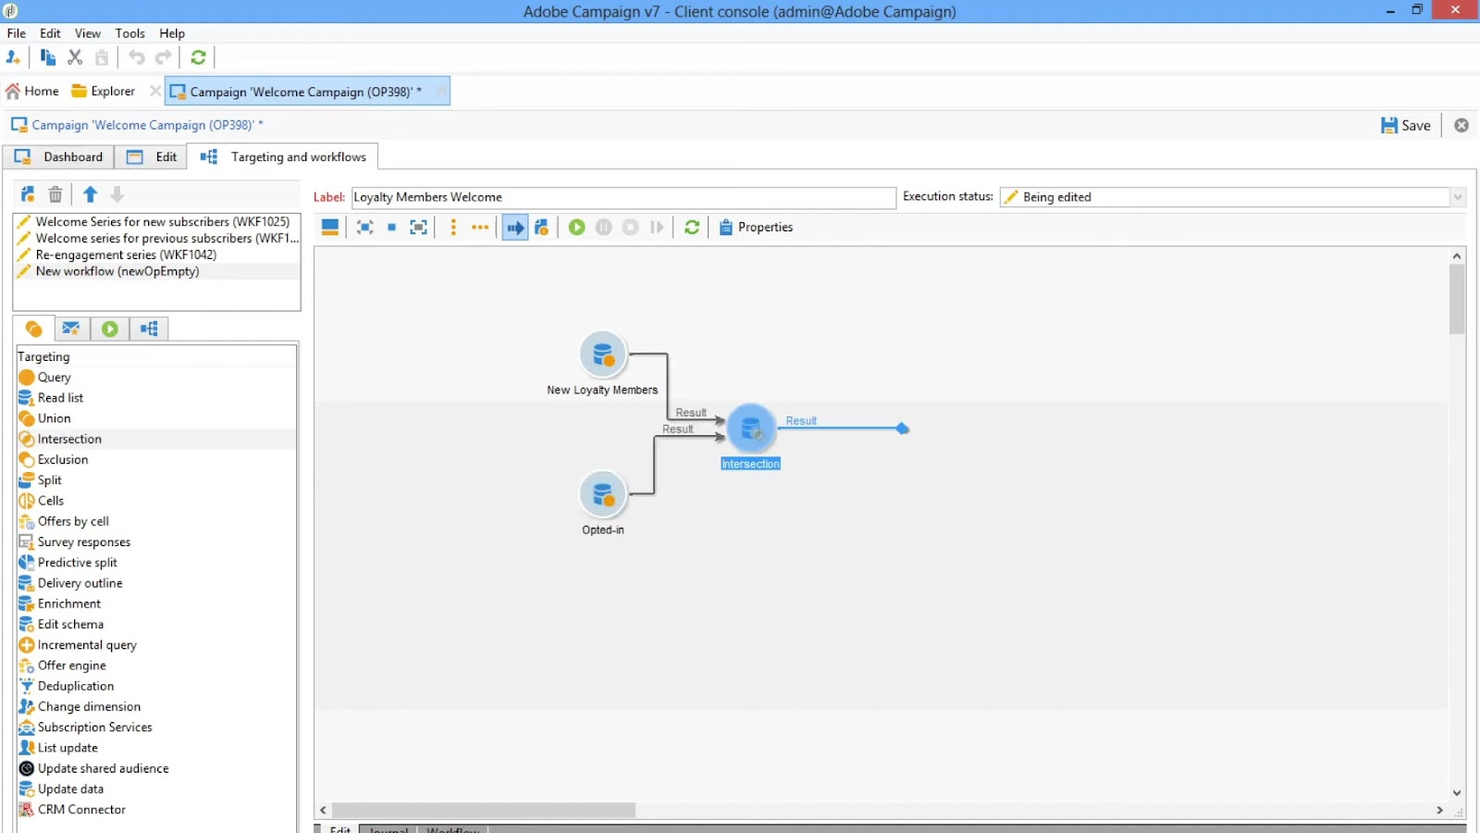
Task: Open the delivery activities envelope palette tab
Action: pyautogui.click(x=71, y=329)
